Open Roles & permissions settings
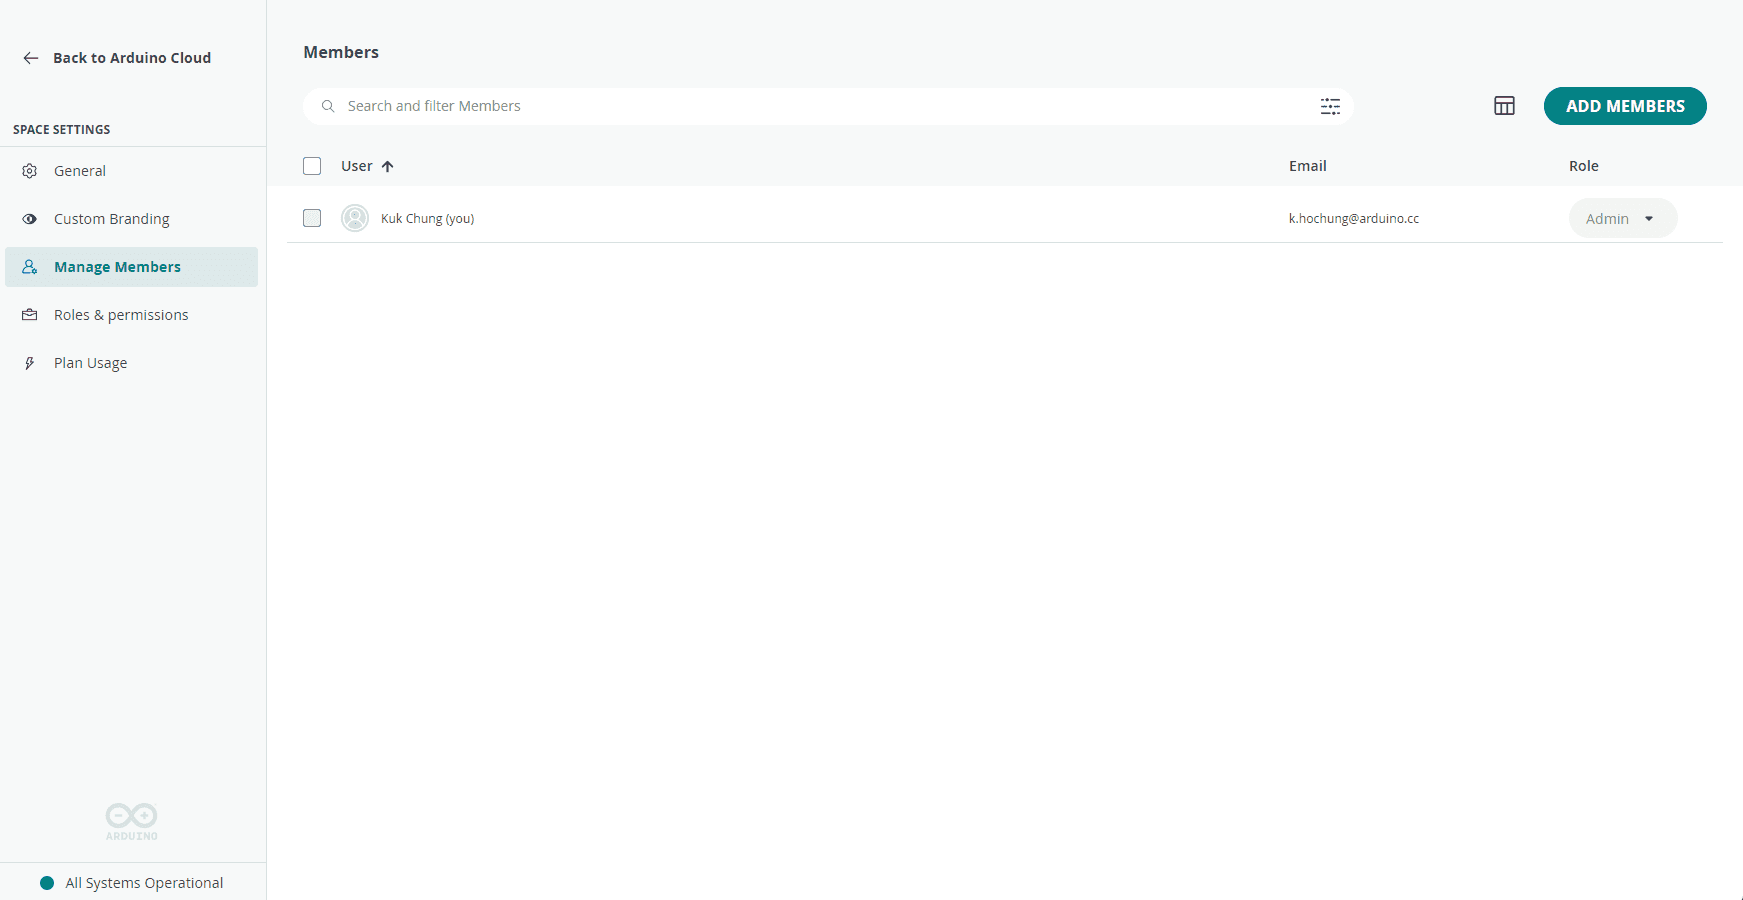Screen dimensions: 1743x900 (121, 315)
